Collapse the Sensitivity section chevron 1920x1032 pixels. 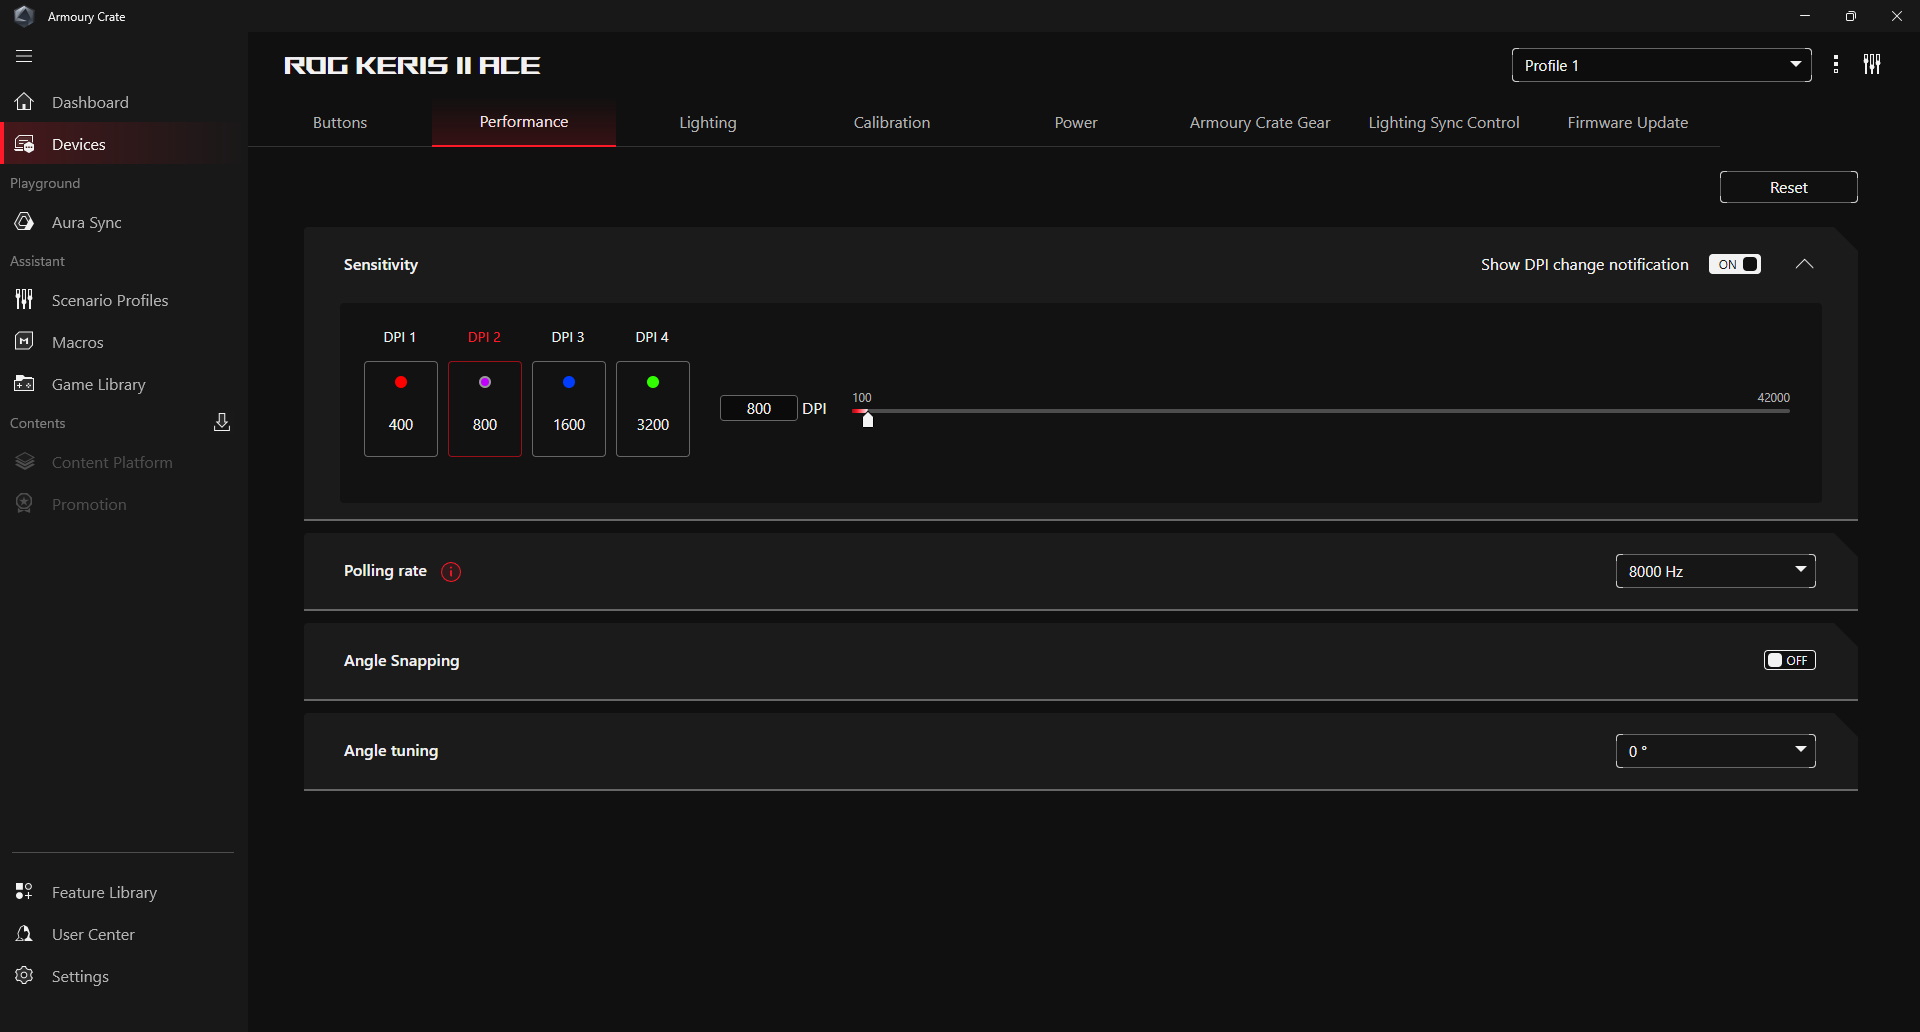point(1804,264)
